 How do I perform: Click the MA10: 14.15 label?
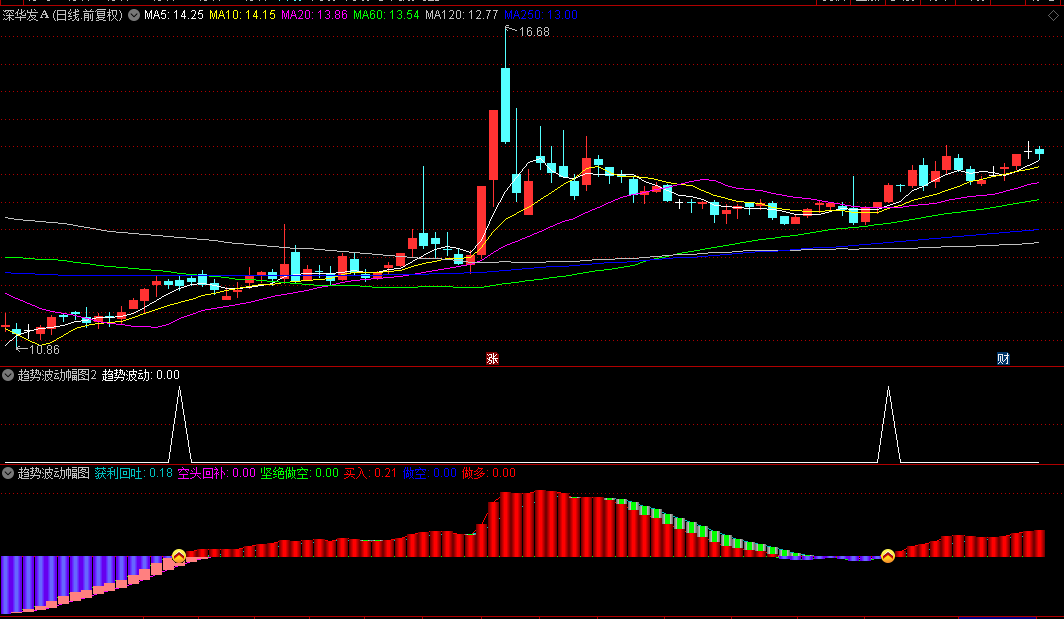tap(242, 15)
